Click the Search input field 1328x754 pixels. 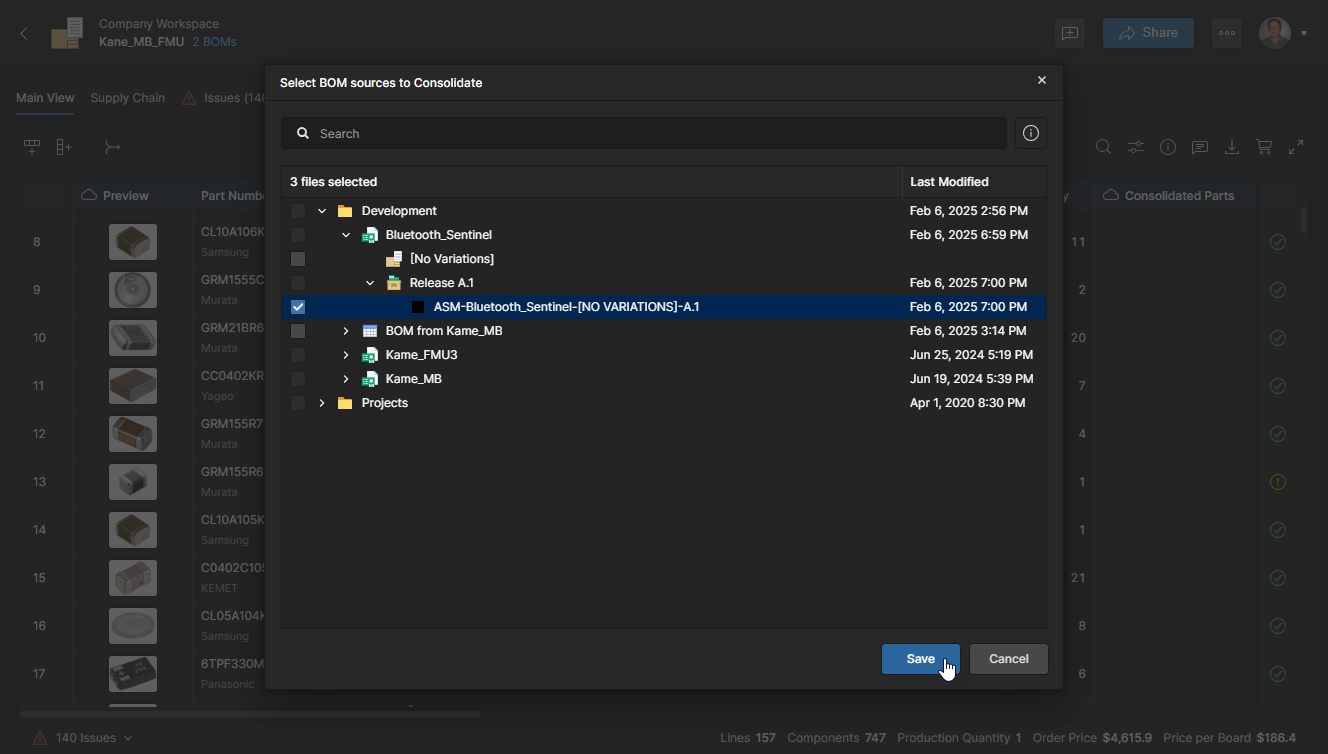point(650,133)
